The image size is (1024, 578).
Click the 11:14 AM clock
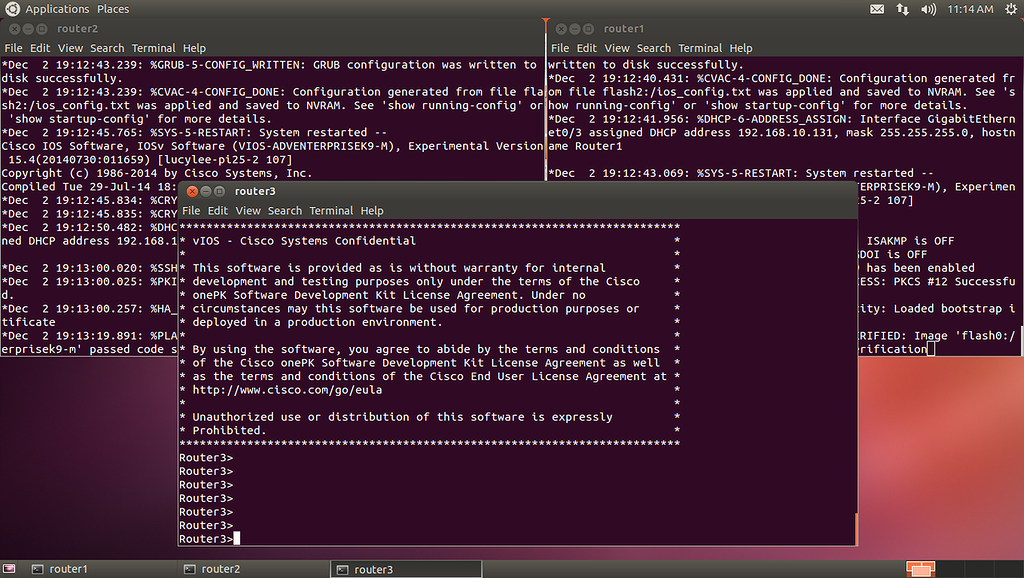tap(970, 9)
